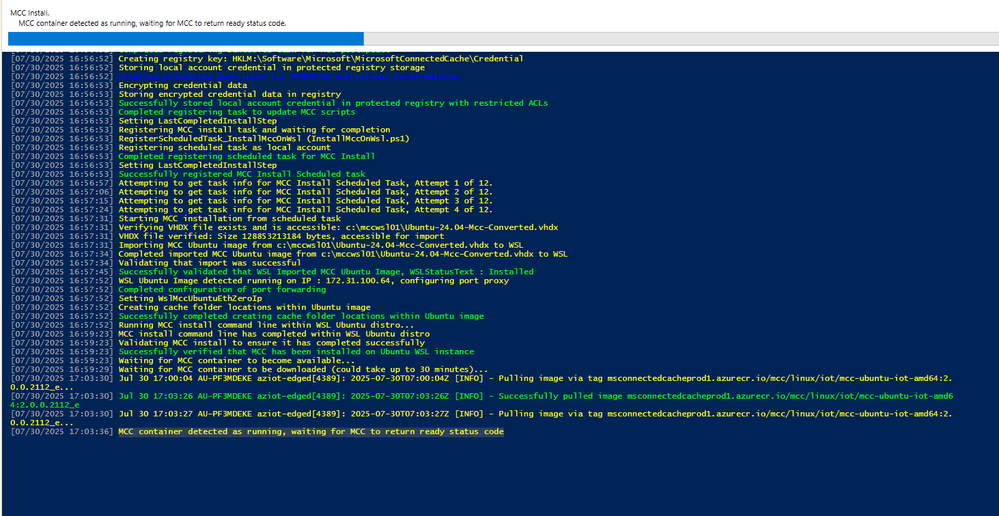The height and width of the screenshot is (516, 999).
Task: Select the timestamp [07/30/2025 16:59:29]
Action: coord(62,371)
